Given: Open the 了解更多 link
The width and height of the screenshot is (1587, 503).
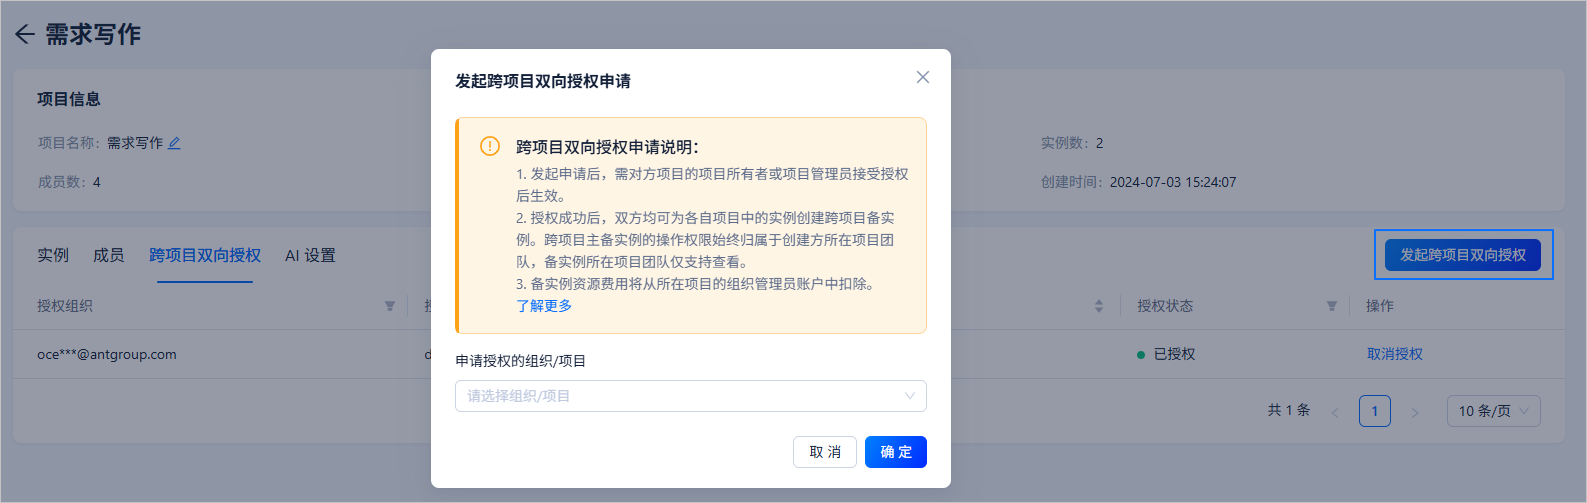Looking at the screenshot, I should pos(544,306).
